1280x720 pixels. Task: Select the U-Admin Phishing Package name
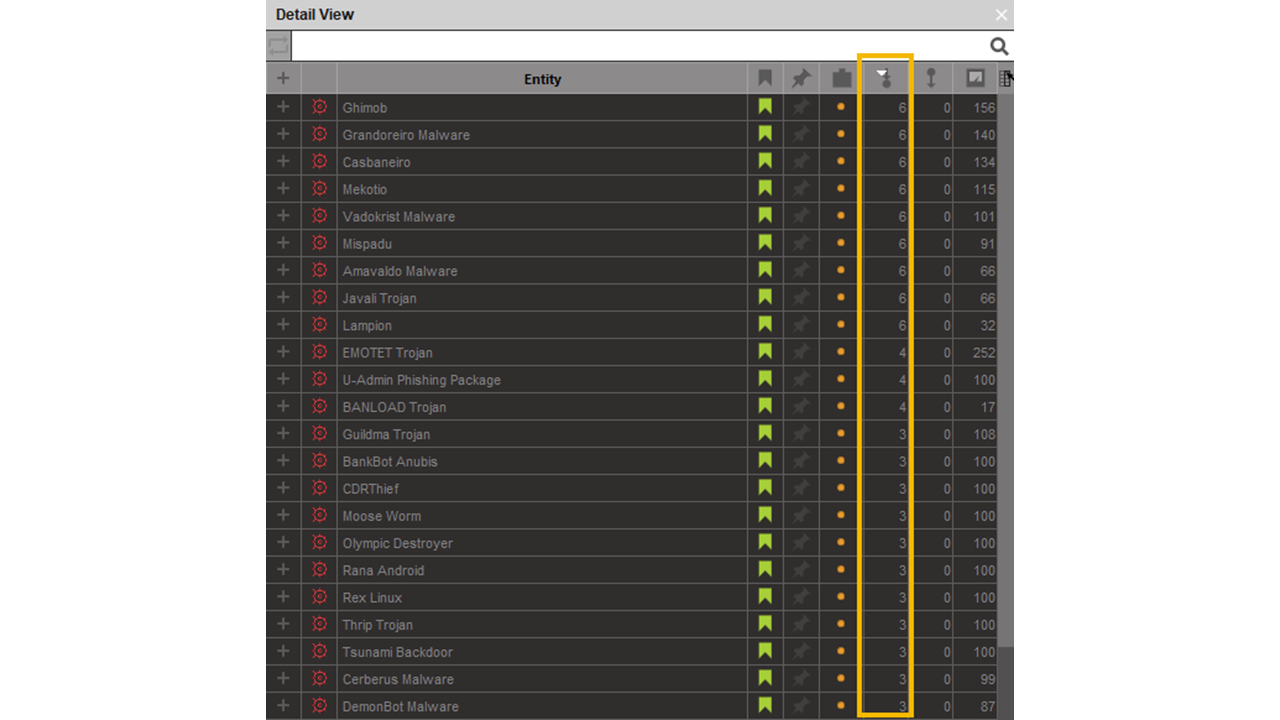422,380
